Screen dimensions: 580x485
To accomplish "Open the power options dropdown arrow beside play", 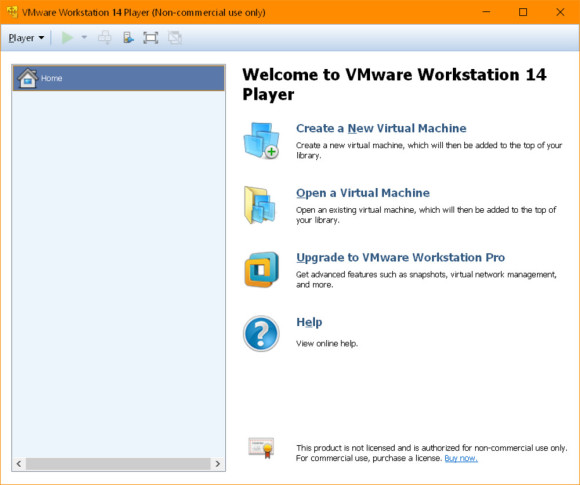I will (84, 37).
